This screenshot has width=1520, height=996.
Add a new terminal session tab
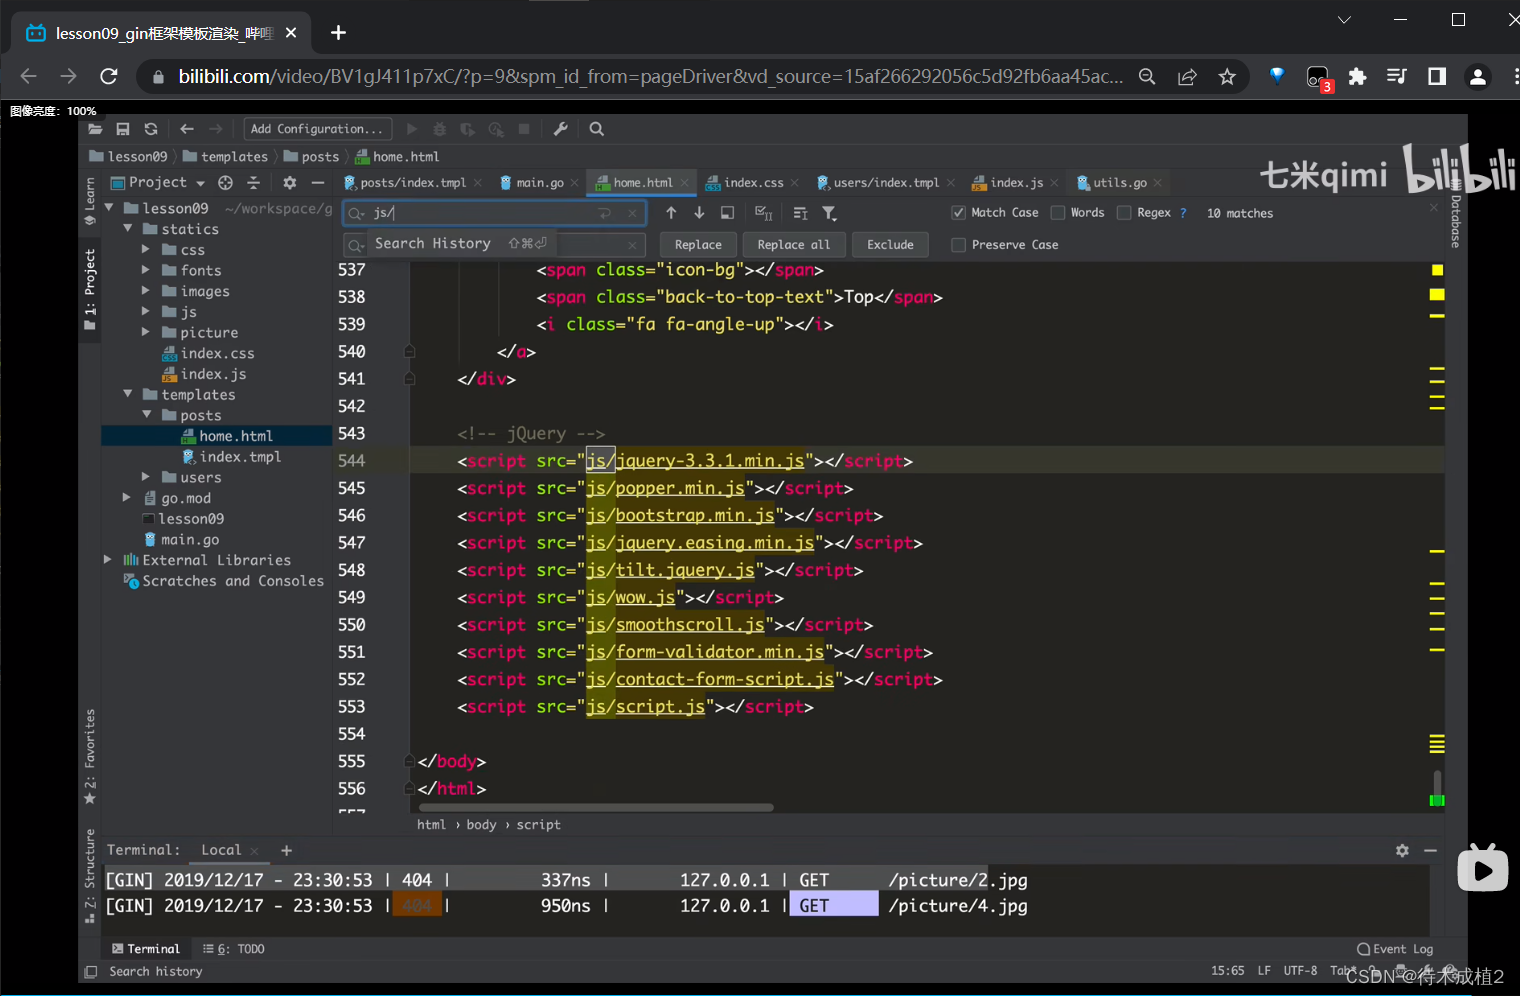(x=287, y=850)
